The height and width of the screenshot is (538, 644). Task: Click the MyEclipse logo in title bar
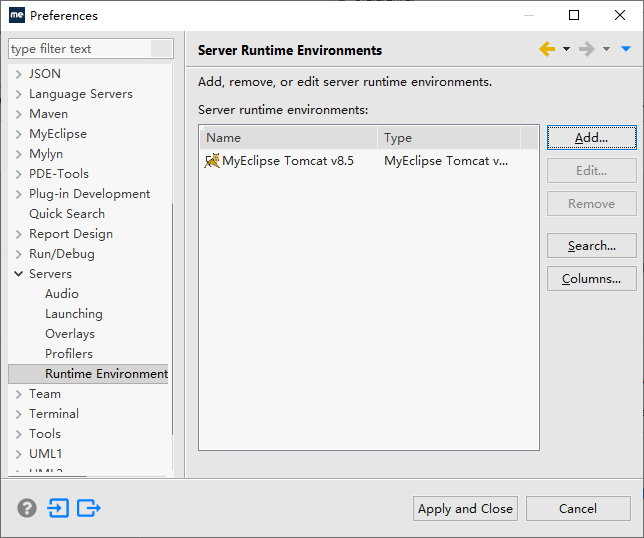tap(17, 15)
